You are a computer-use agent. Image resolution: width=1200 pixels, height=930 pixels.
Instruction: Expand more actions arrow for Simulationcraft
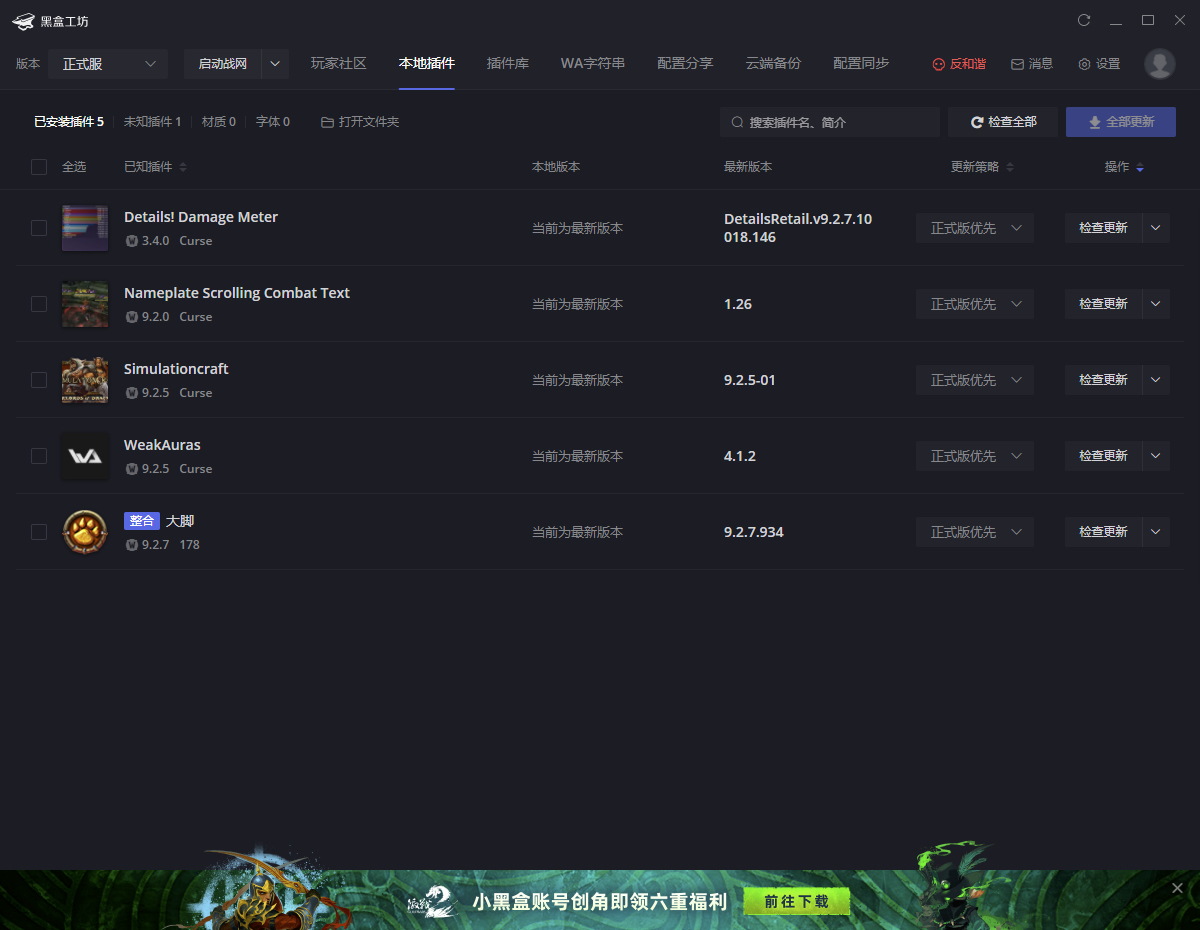tap(1156, 380)
